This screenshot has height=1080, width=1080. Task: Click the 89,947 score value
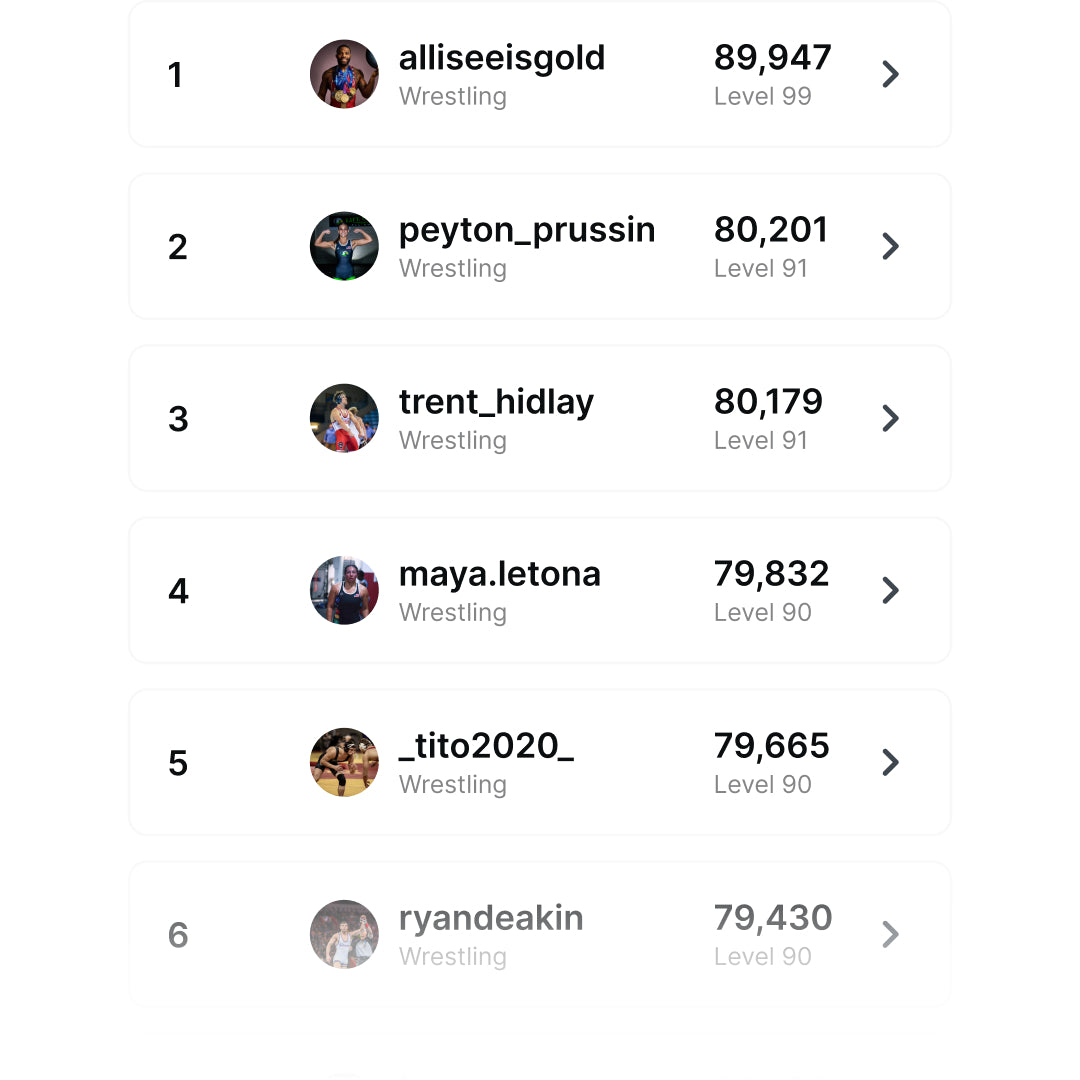tap(772, 58)
